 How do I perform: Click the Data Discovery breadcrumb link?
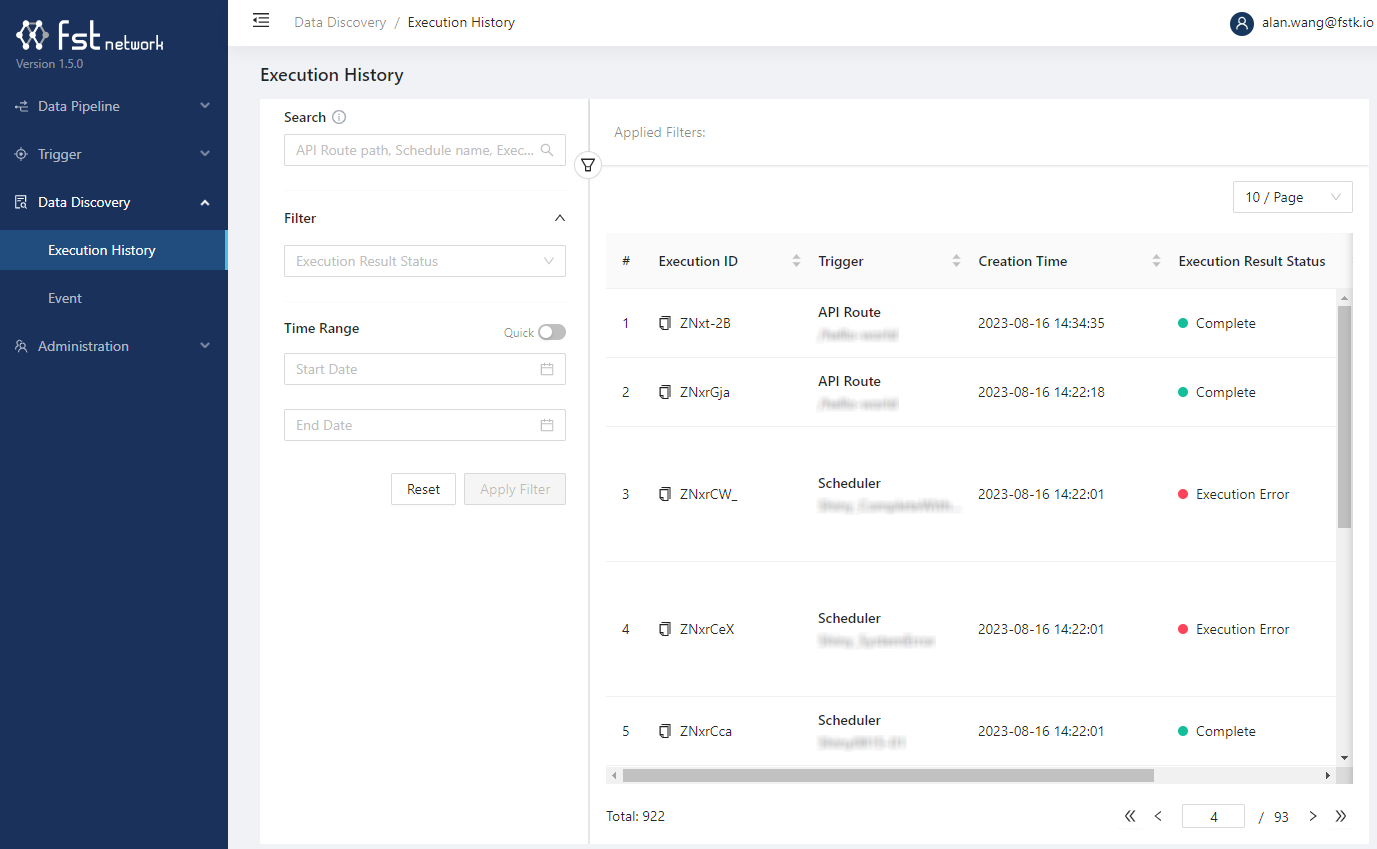coord(340,22)
